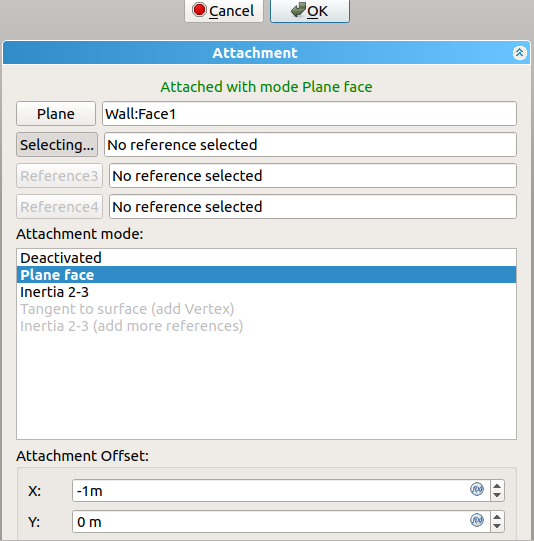Confirm with the OK button
The height and width of the screenshot is (541, 534).
[310, 11]
